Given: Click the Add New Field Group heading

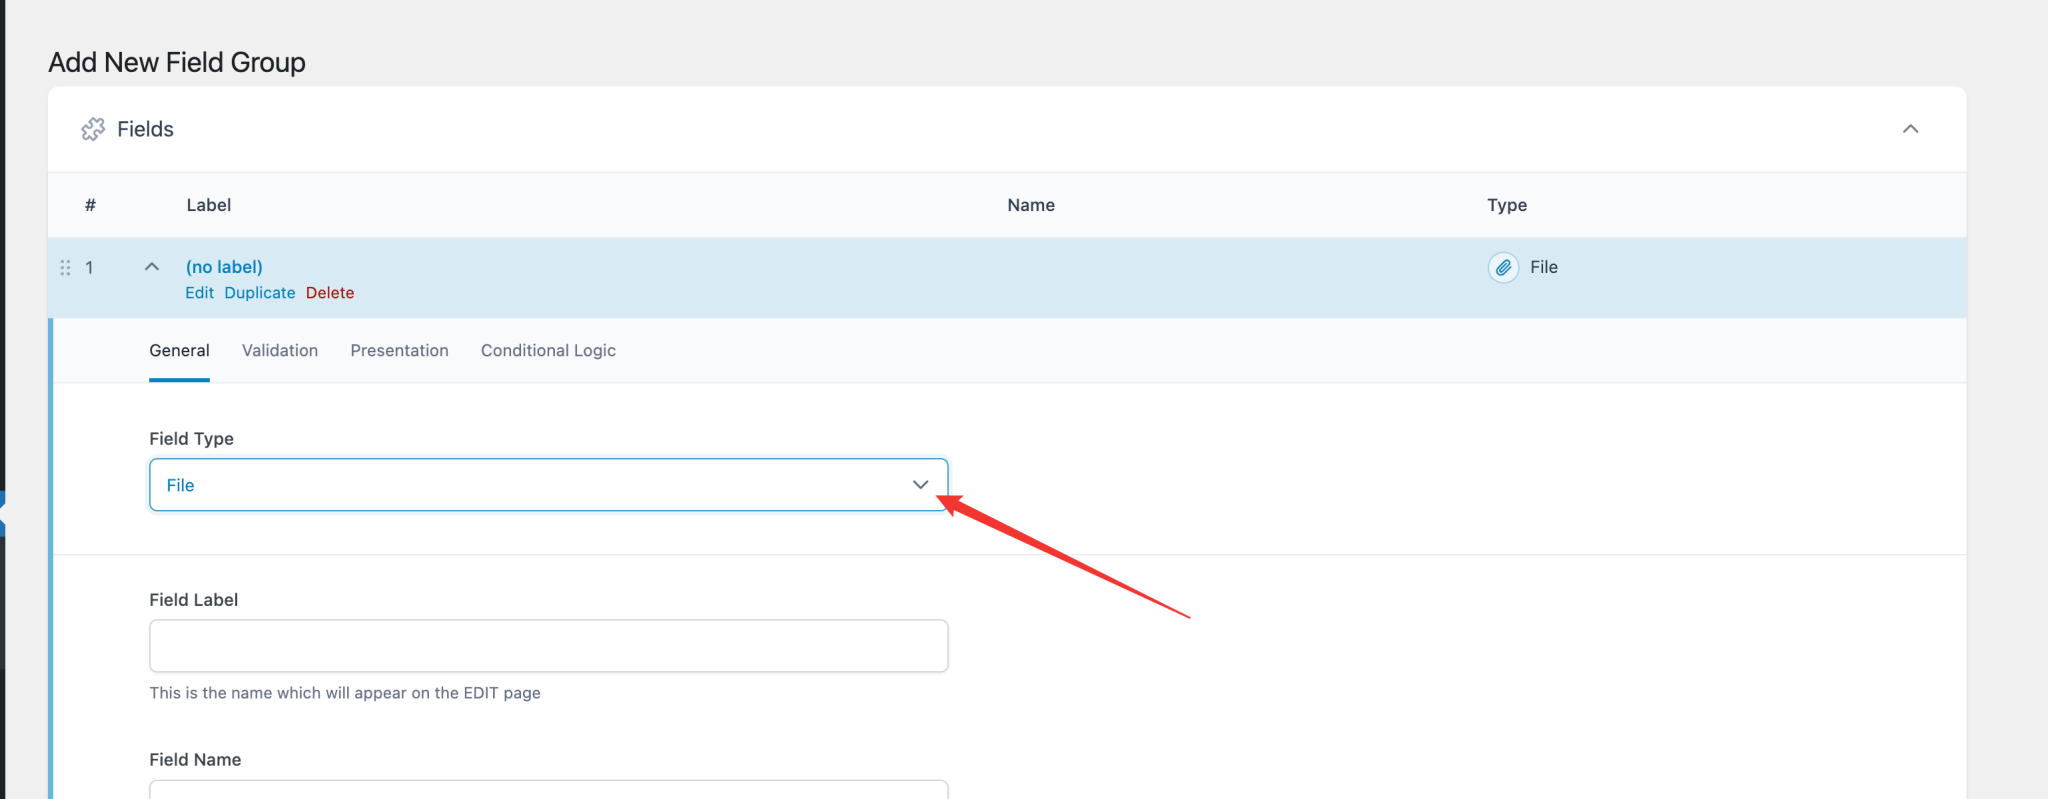Looking at the screenshot, I should [x=177, y=62].
